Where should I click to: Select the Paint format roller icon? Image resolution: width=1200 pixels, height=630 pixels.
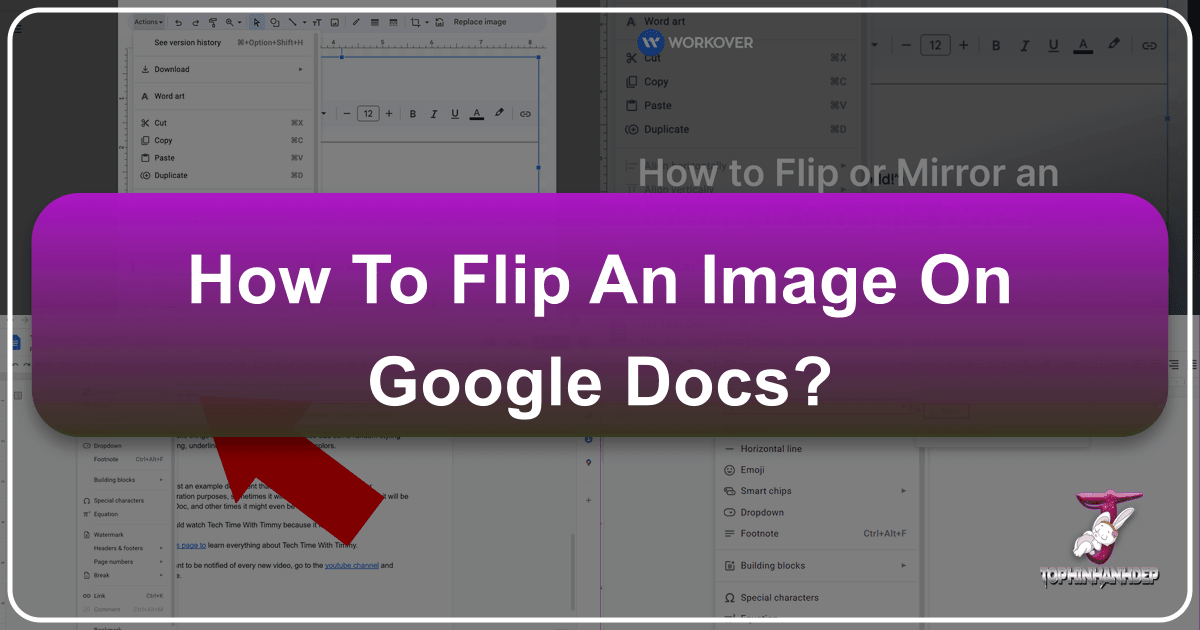point(211,21)
